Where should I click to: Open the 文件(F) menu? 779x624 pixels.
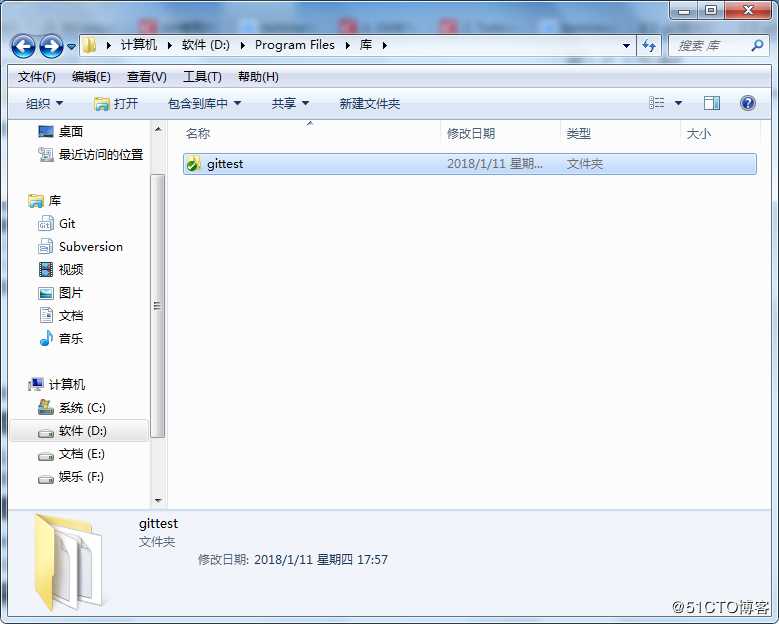37,77
